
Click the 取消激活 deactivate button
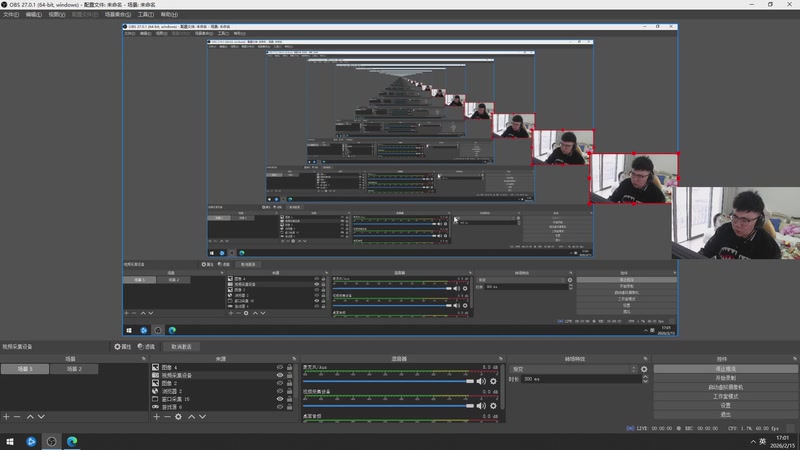[x=181, y=346]
